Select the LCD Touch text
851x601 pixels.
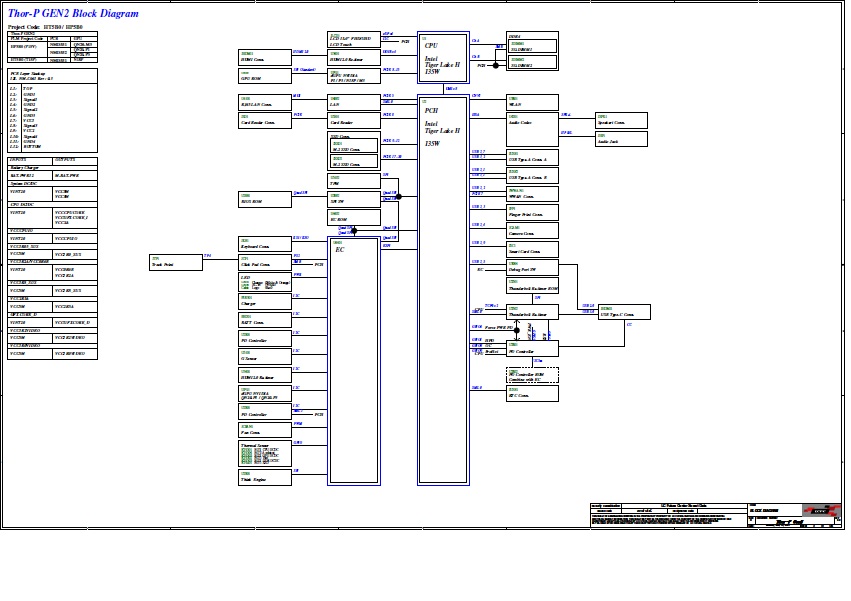pos(341,45)
